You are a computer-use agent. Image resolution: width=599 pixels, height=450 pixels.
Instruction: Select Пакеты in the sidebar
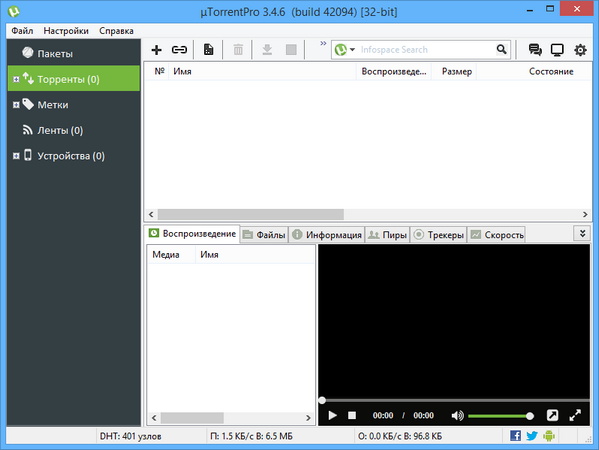coord(74,53)
